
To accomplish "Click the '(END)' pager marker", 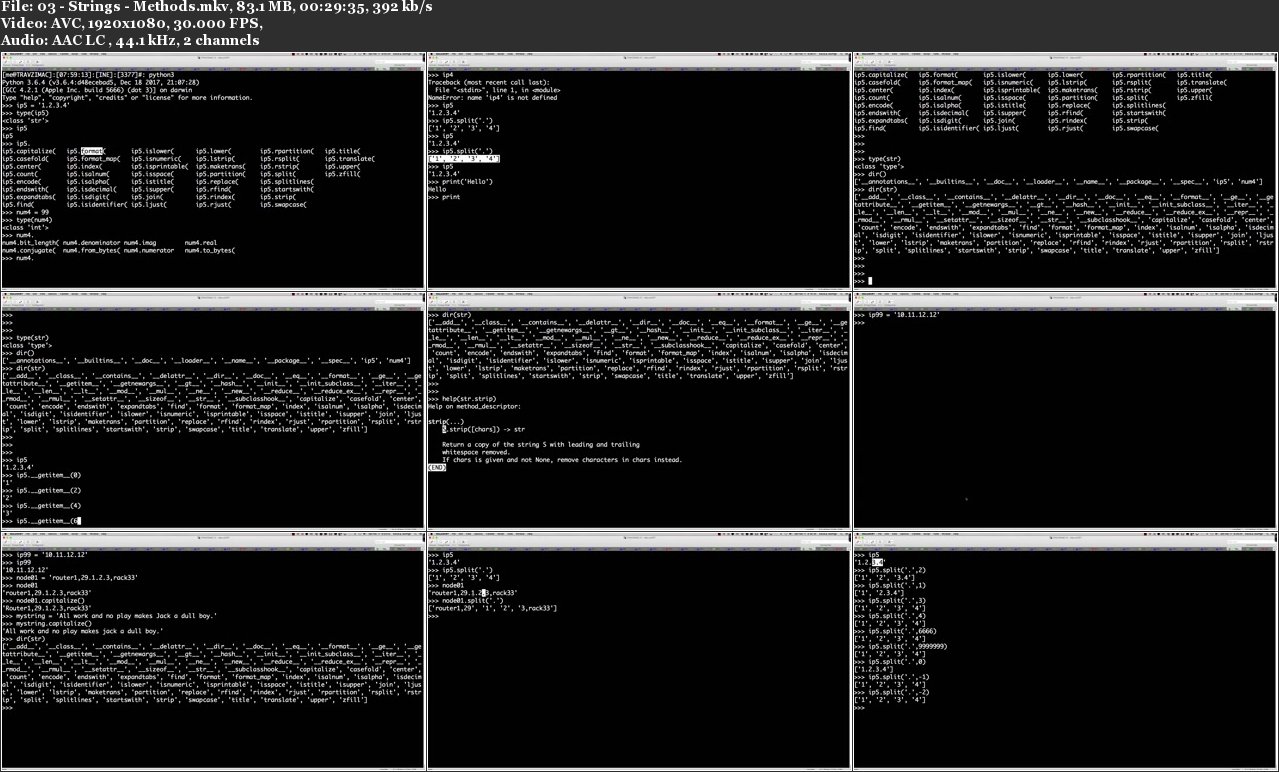I will click(437, 467).
